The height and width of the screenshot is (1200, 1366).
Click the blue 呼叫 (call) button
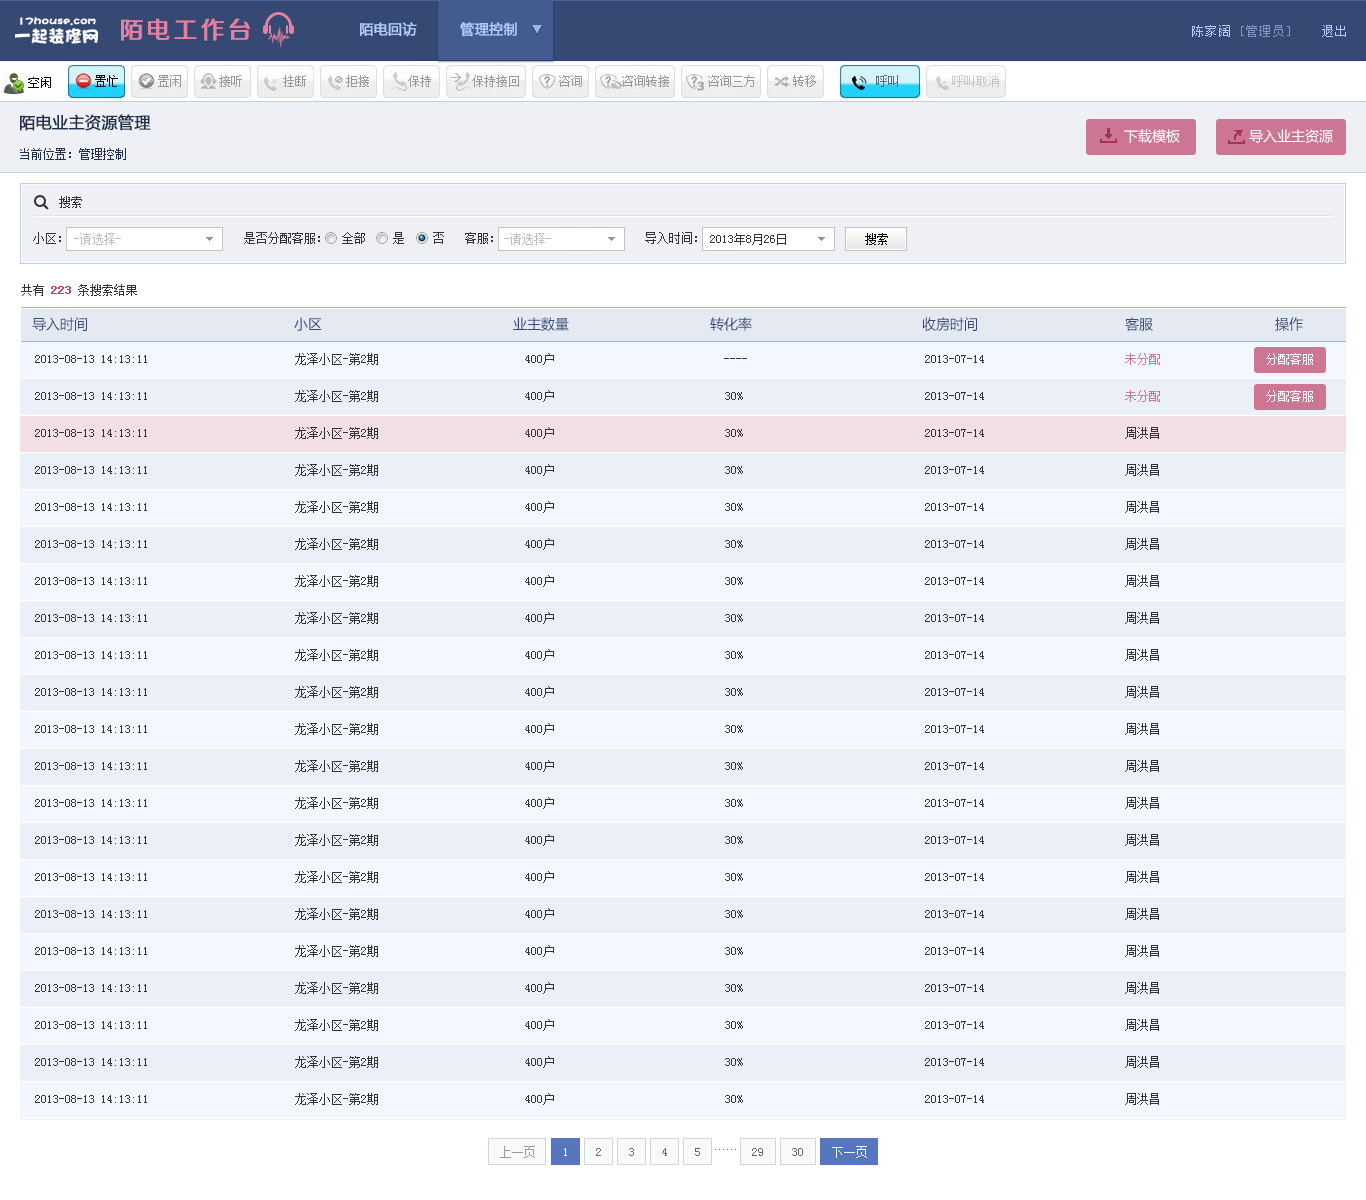coord(880,82)
